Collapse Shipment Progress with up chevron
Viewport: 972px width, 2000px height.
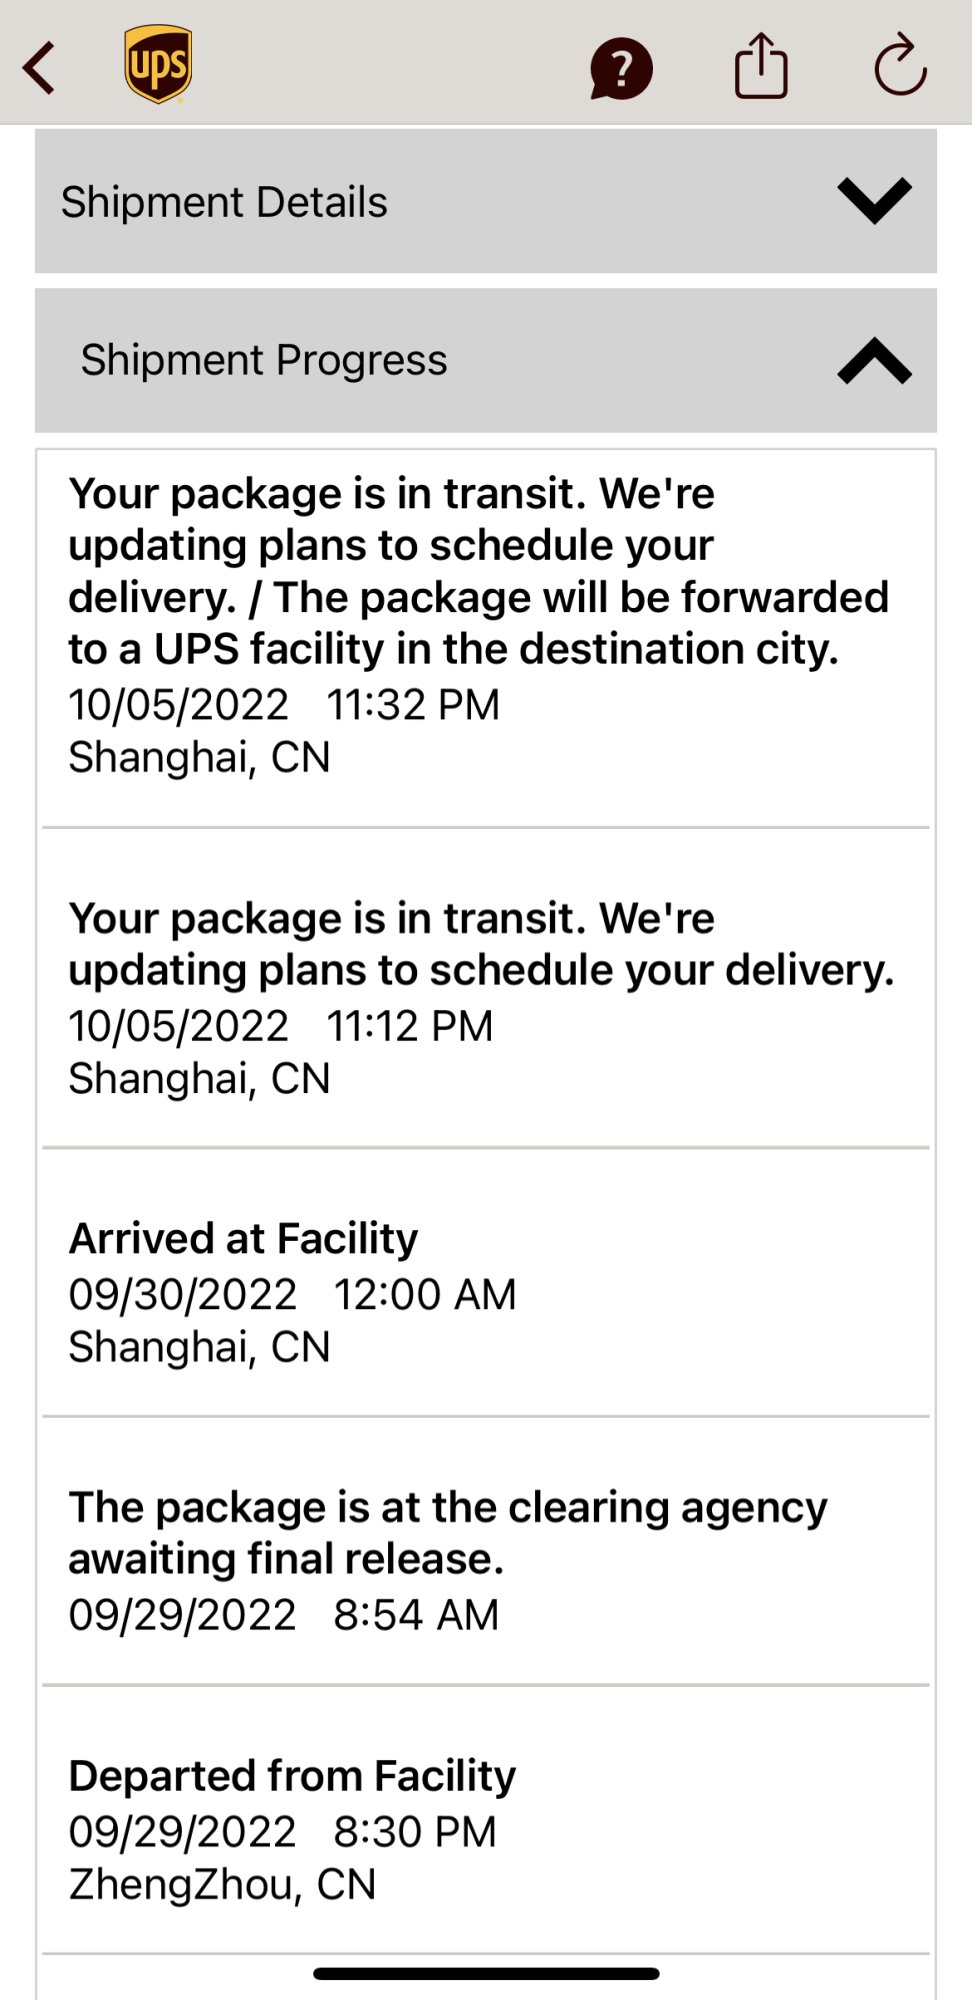click(x=874, y=361)
